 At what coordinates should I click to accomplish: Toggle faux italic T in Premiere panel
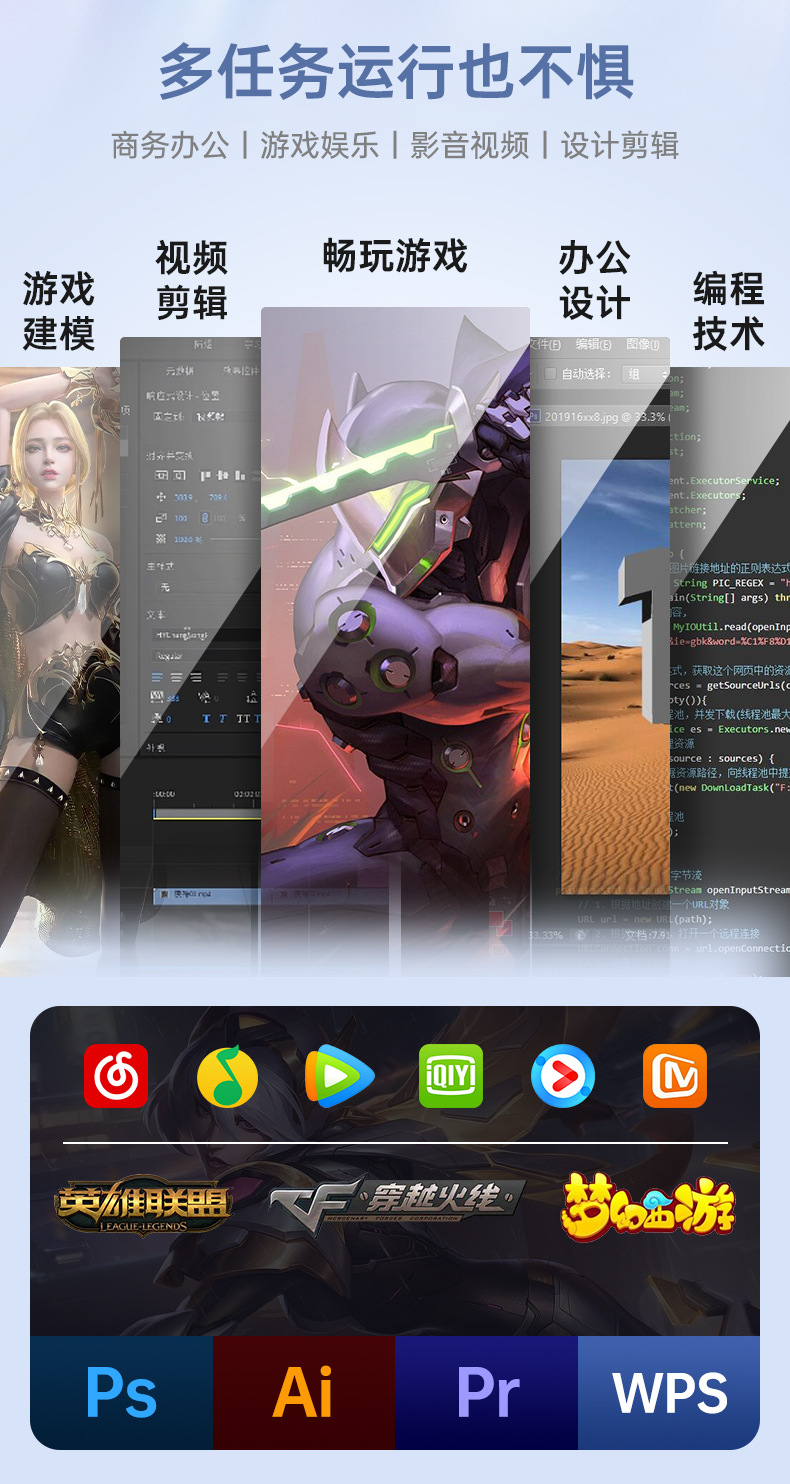[223, 719]
